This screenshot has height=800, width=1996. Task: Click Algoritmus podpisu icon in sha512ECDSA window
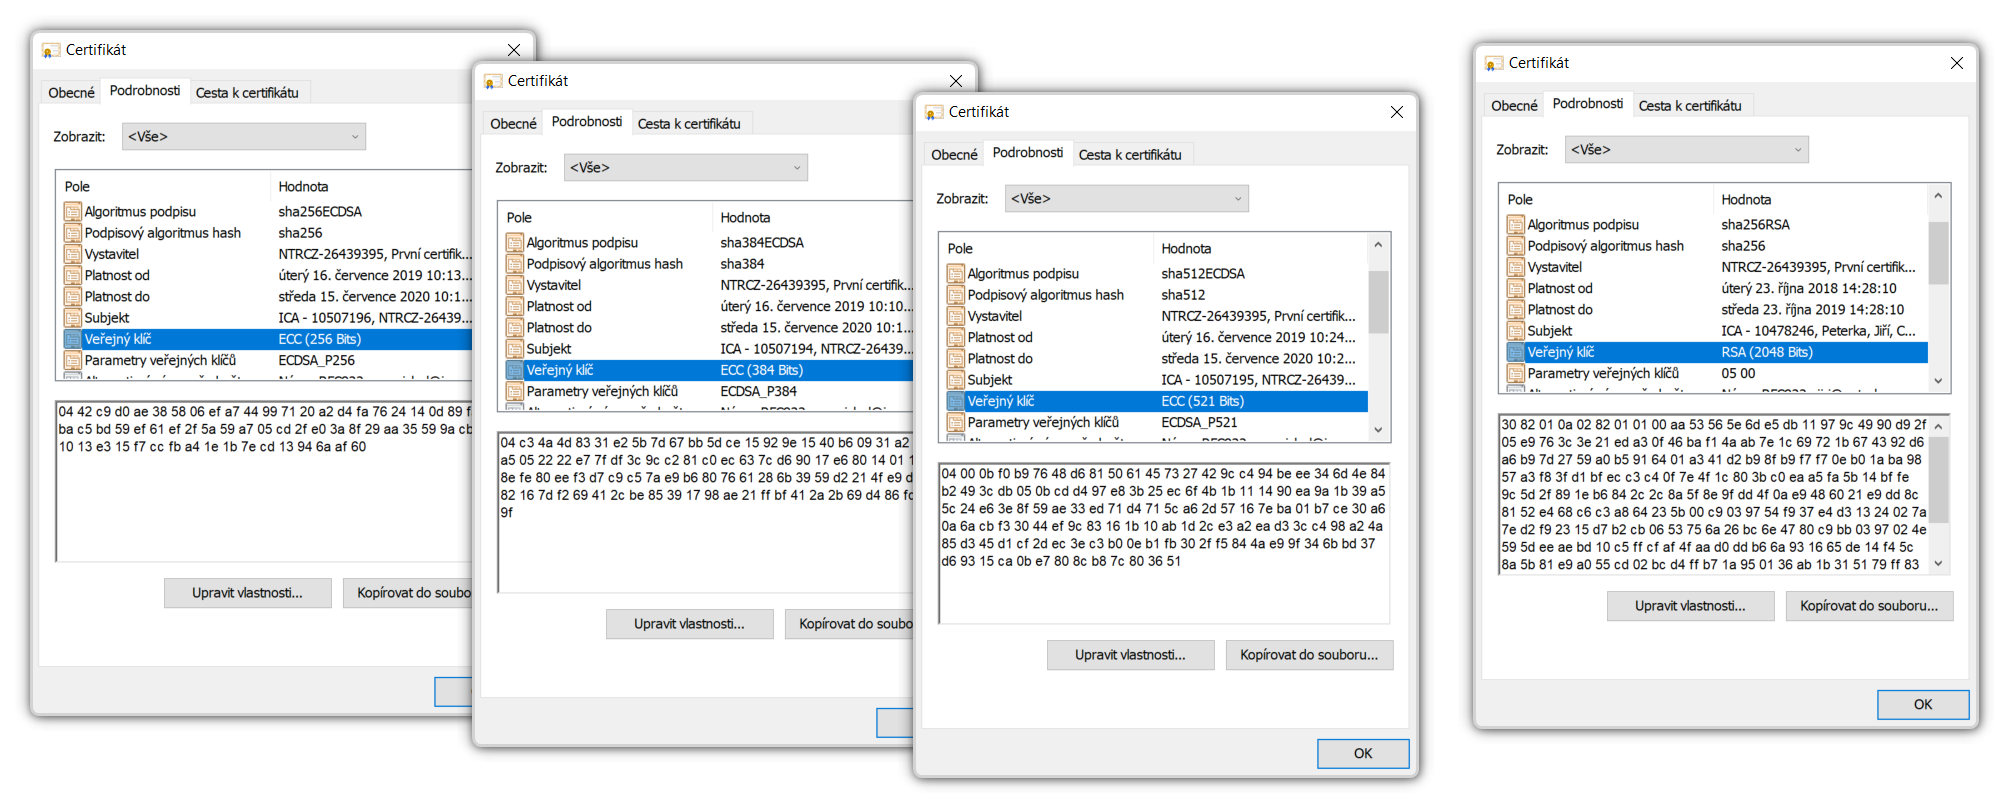coord(955,273)
